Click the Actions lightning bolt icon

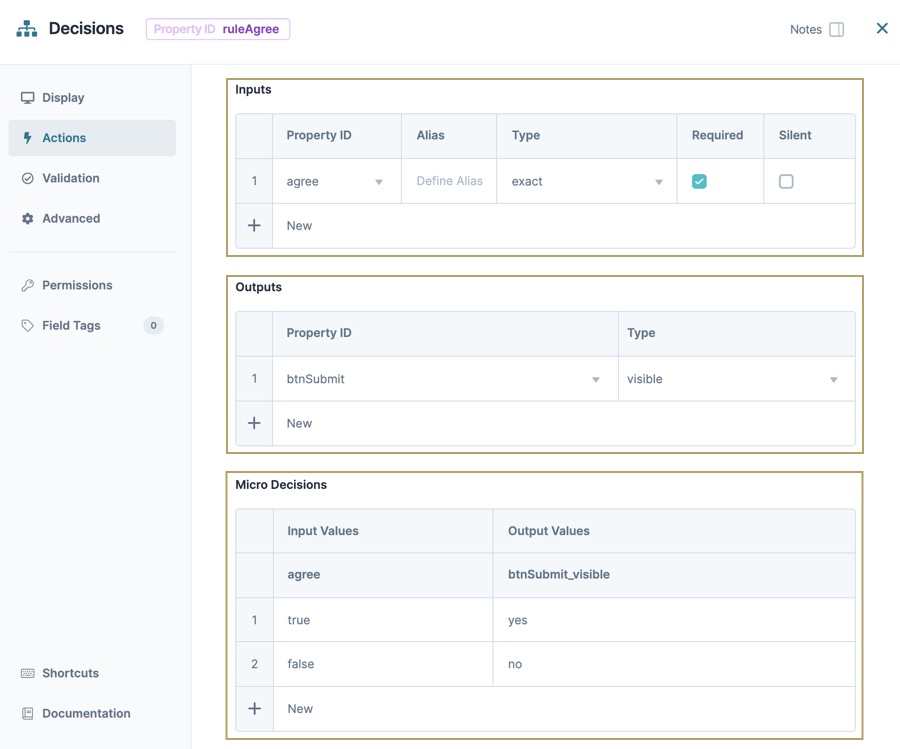click(28, 138)
